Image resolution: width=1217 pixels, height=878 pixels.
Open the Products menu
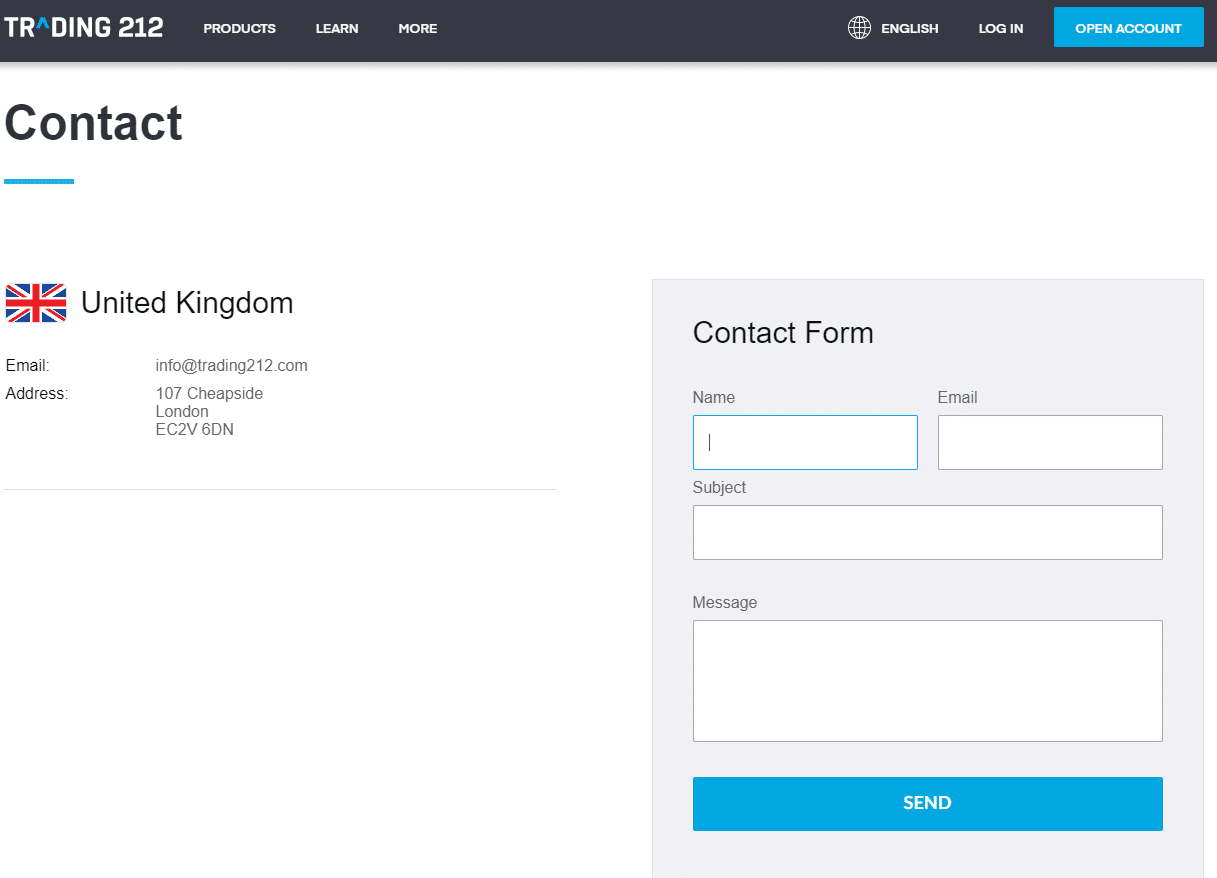click(240, 29)
